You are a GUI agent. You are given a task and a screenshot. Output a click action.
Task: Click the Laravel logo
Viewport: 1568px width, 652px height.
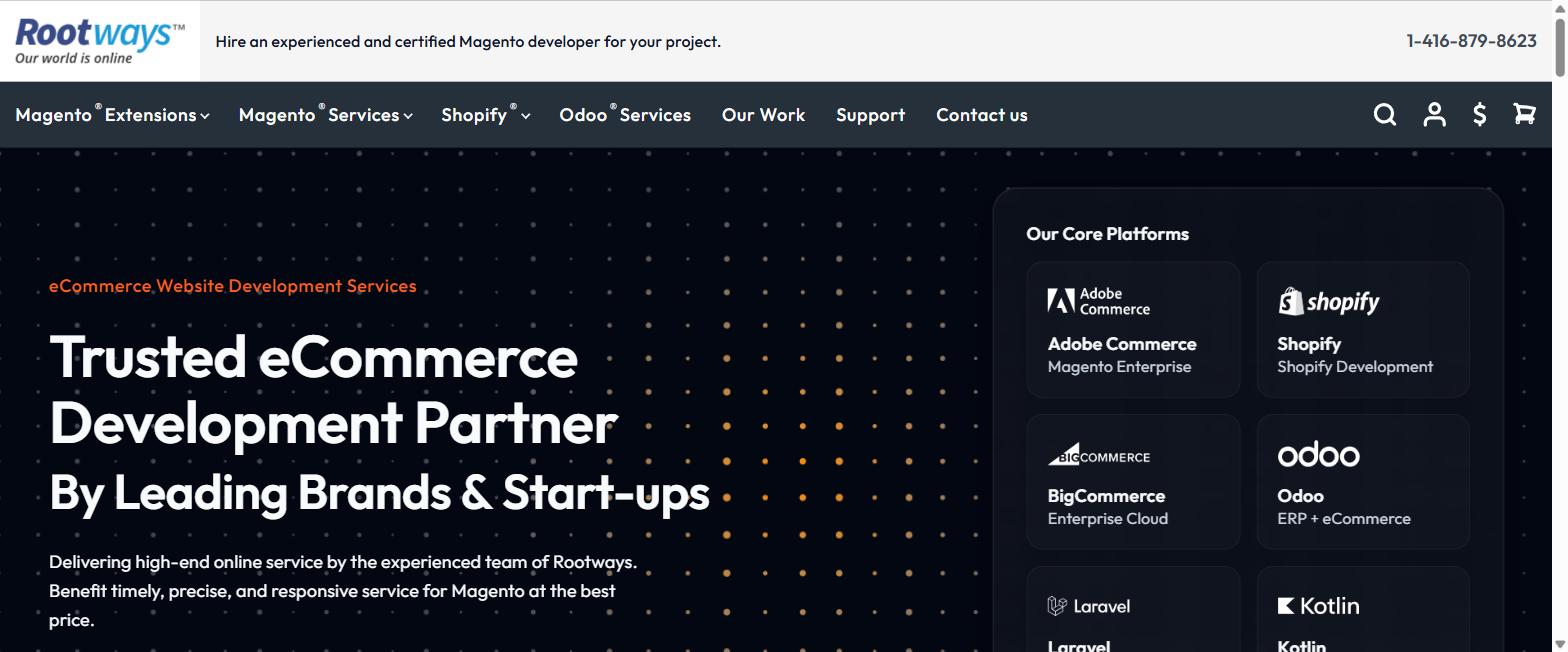click(x=1089, y=606)
